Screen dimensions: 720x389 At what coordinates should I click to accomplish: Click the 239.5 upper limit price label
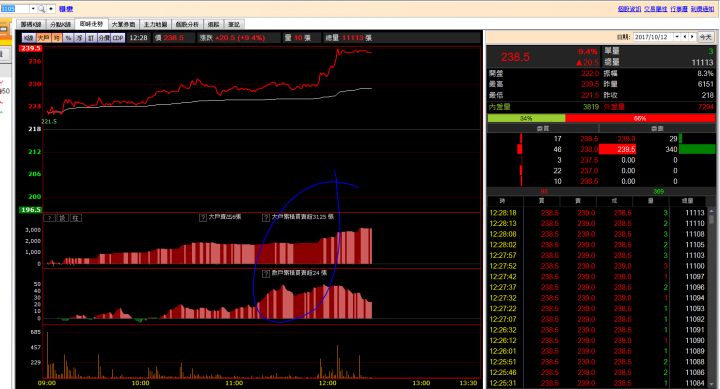click(30, 48)
